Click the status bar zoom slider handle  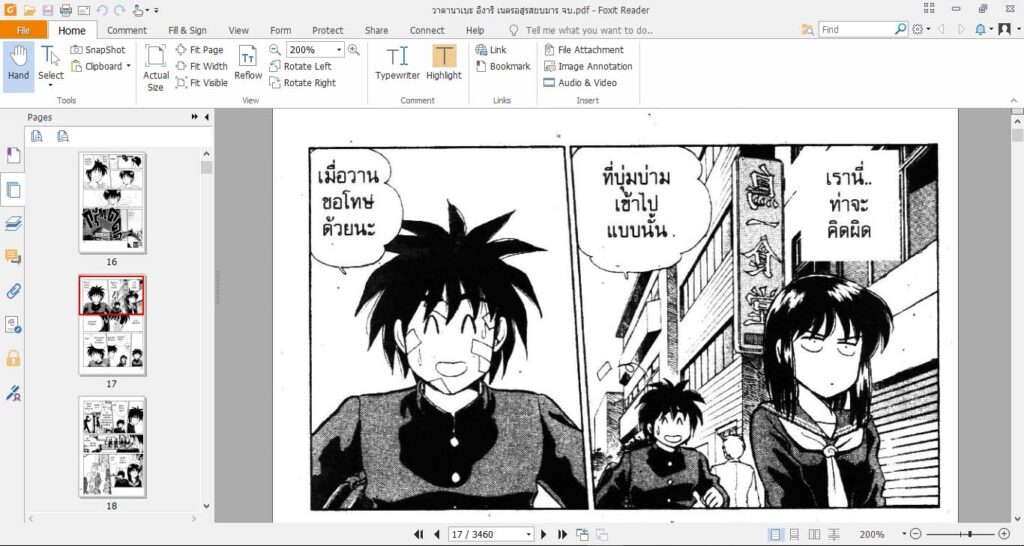[x=970, y=534]
